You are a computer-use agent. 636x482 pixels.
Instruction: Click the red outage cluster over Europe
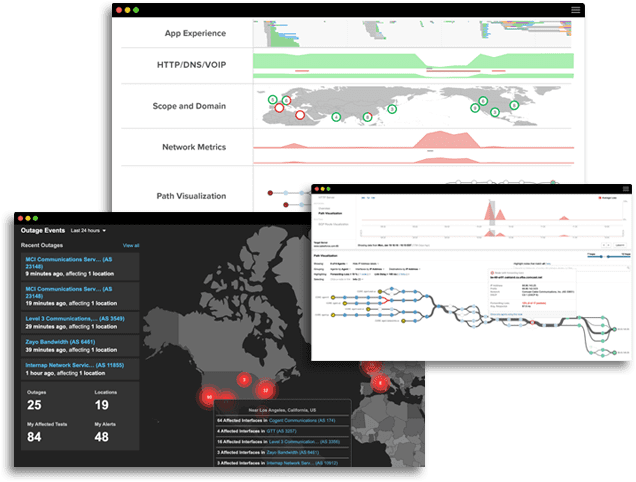[x=379, y=382]
